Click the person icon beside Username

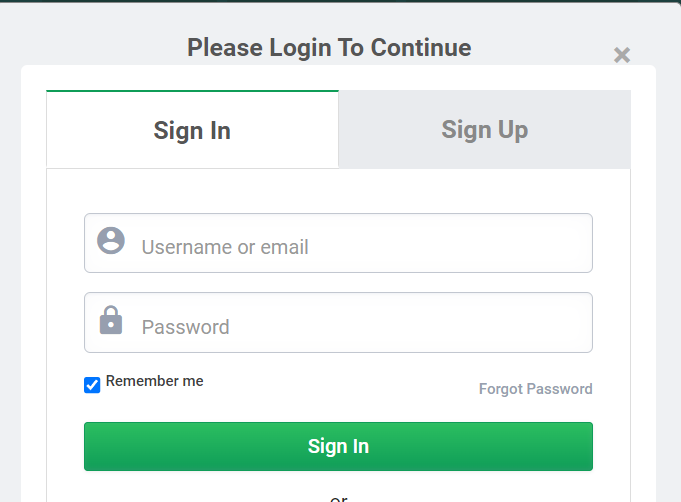(111, 241)
